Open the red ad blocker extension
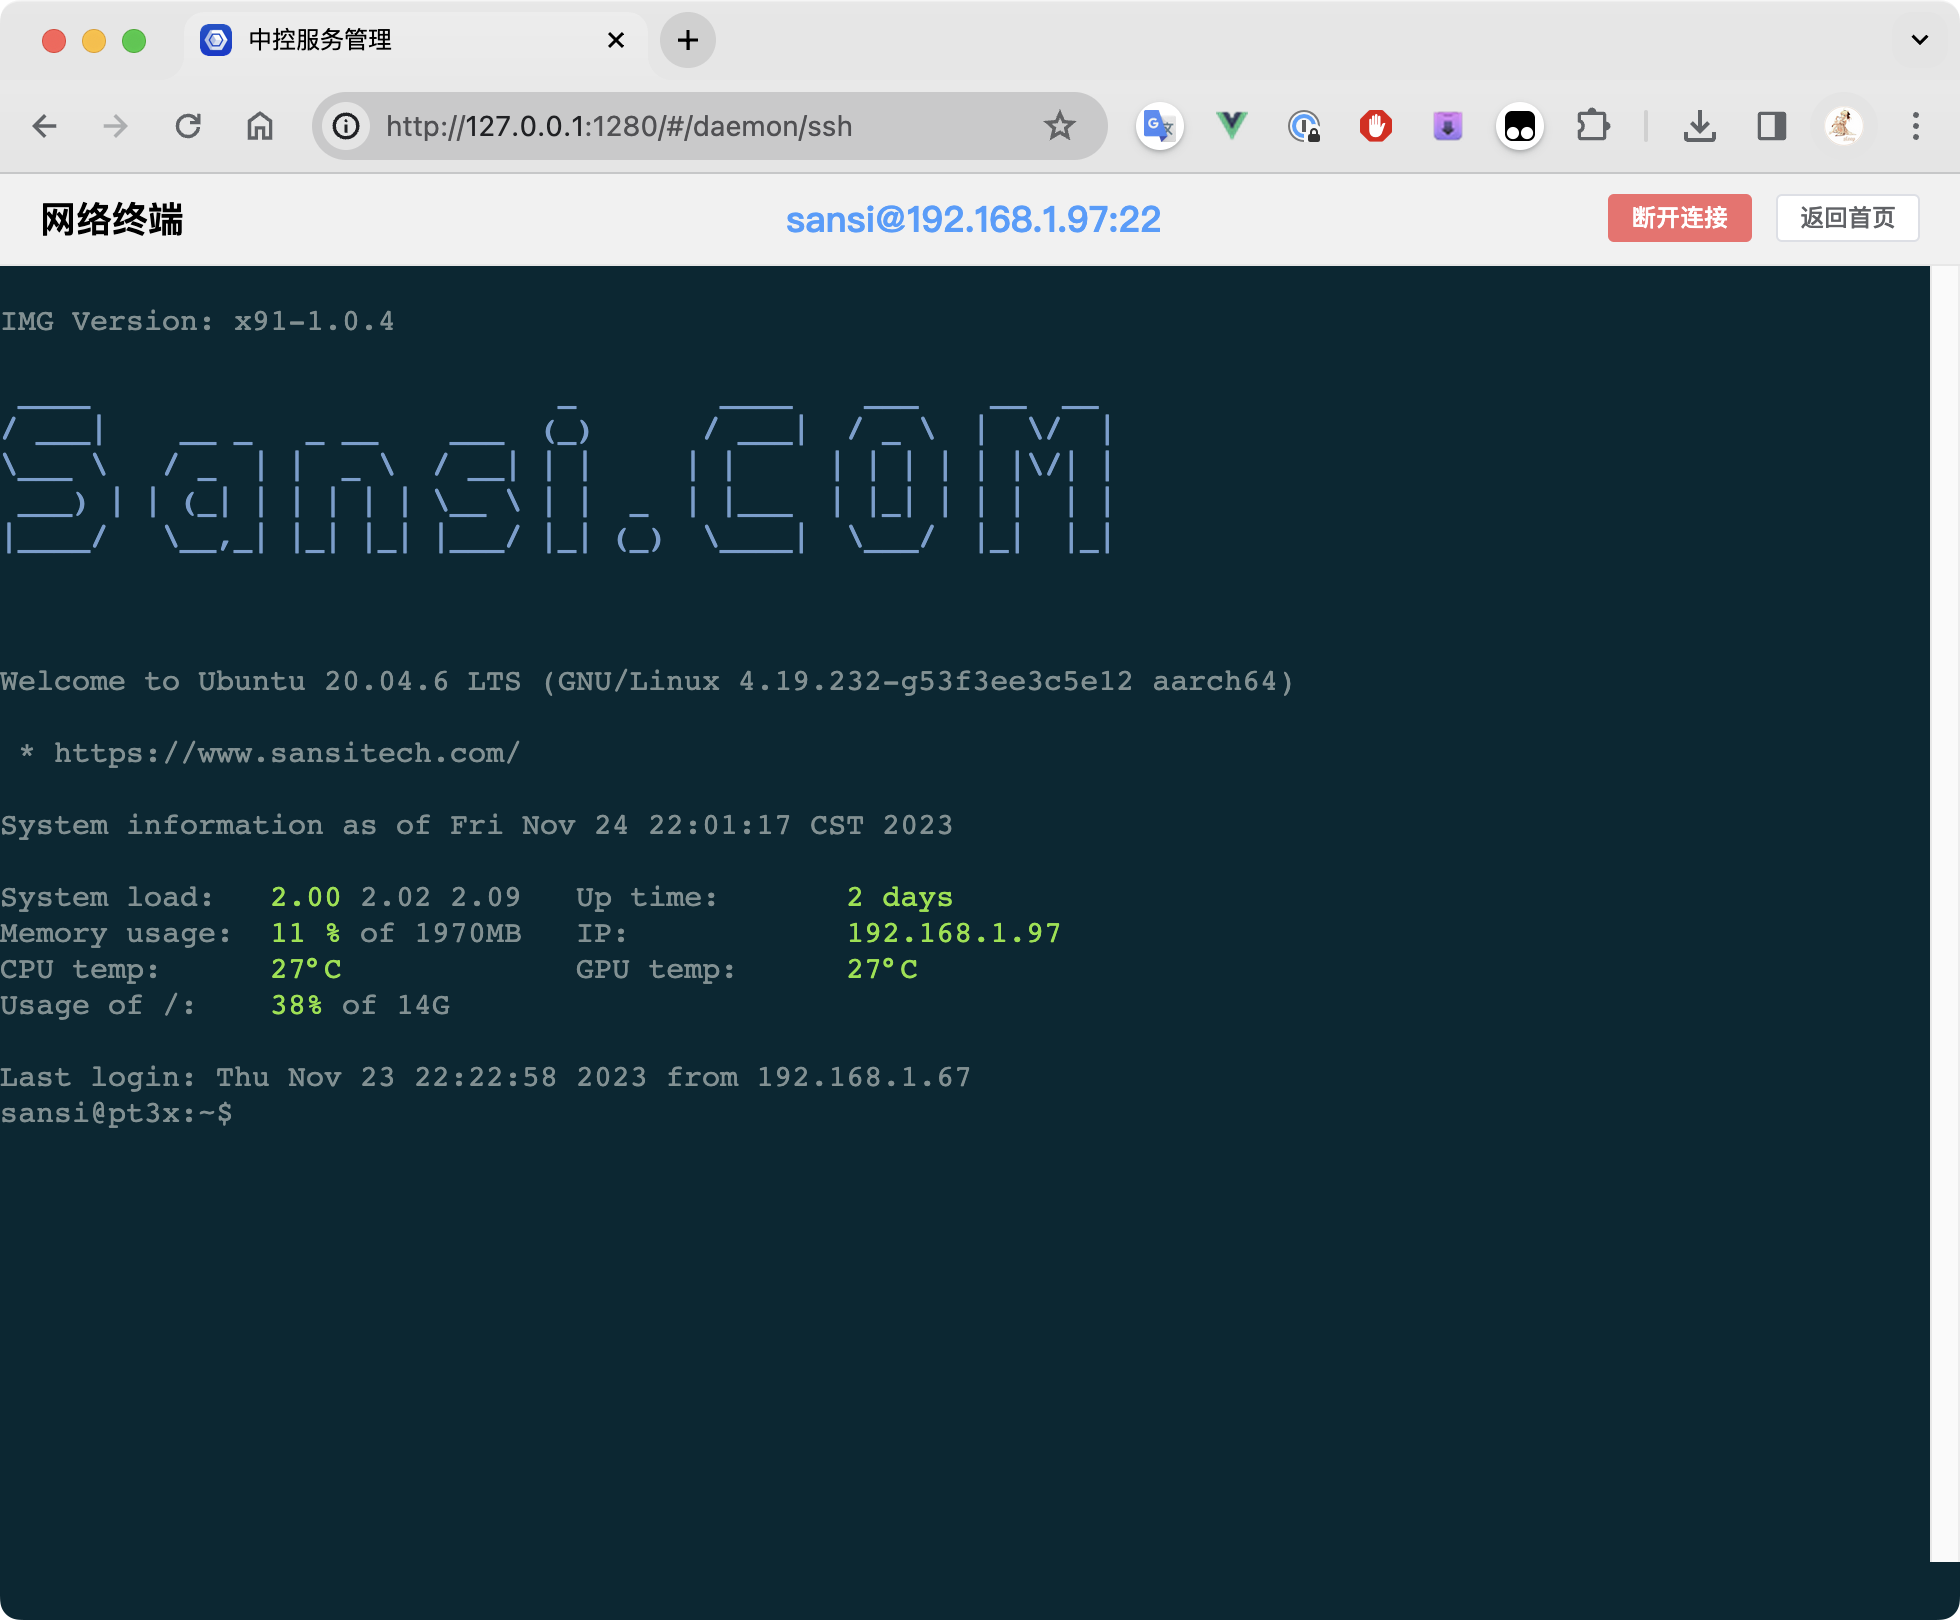 click(x=1376, y=126)
